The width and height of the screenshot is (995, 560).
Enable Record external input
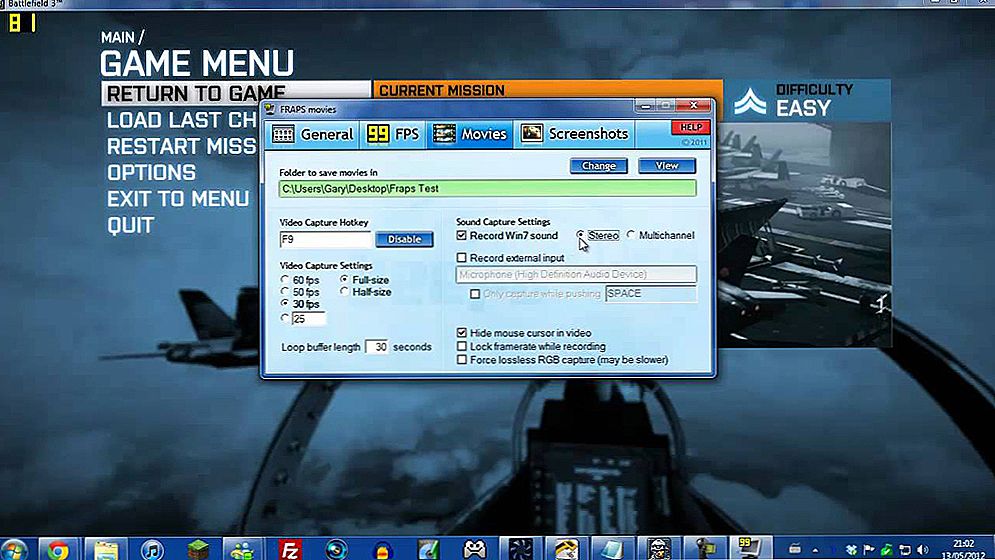pyautogui.click(x=462, y=258)
